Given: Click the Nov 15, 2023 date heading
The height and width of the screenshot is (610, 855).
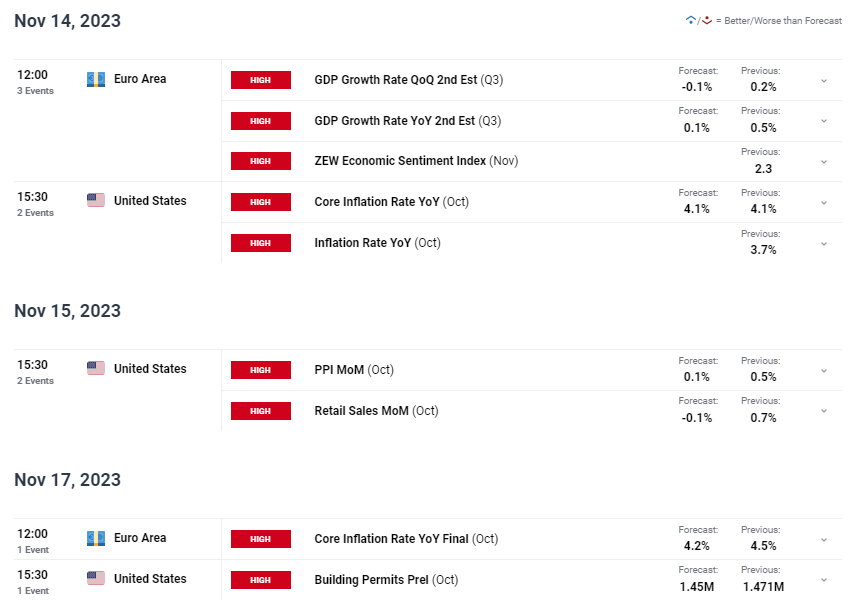Looking at the screenshot, I should [x=67, y=311].
